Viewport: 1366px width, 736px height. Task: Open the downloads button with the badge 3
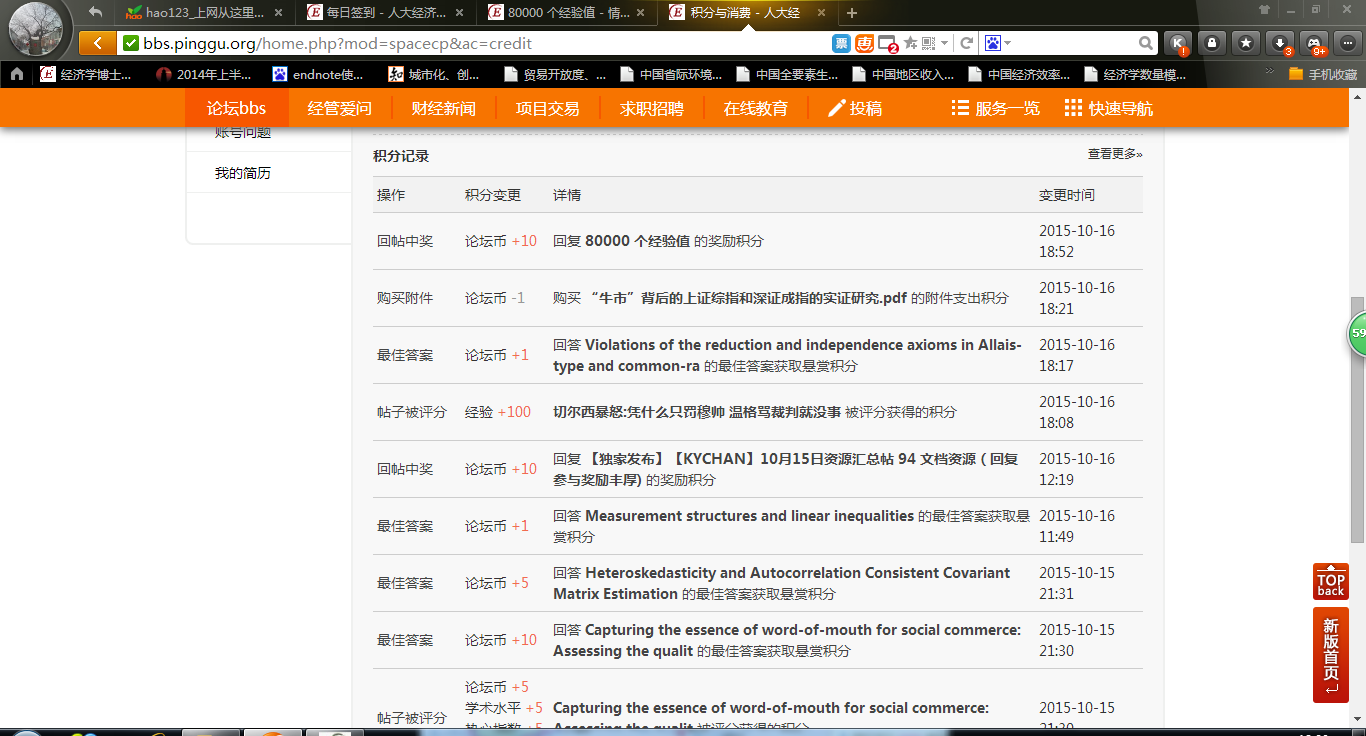pos(1280,43)
